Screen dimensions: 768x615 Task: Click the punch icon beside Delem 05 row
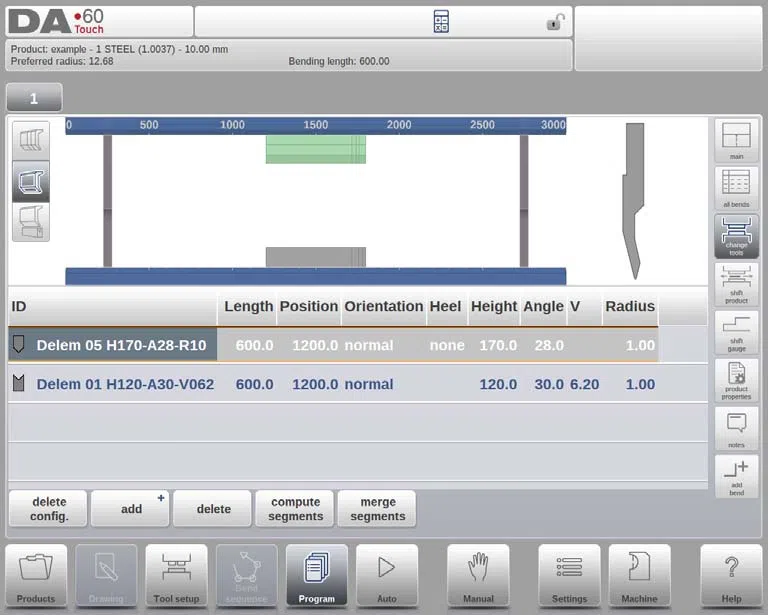[19, 344]
